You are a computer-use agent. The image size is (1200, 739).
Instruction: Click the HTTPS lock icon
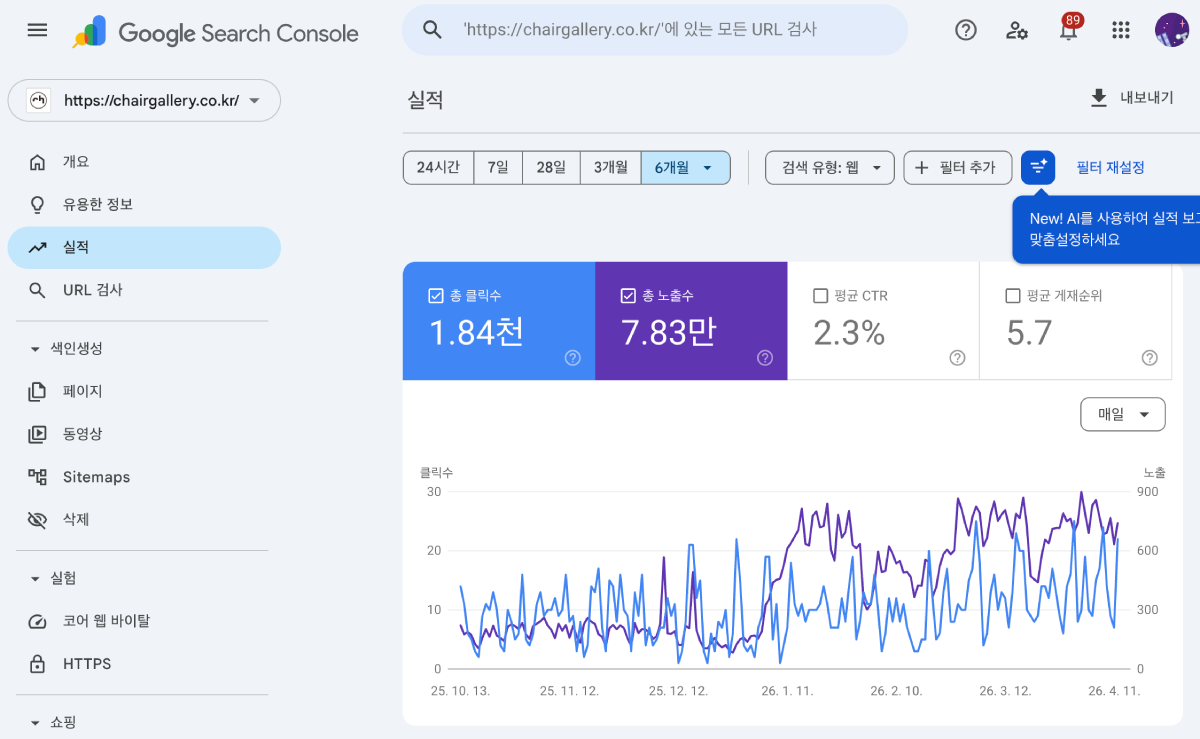[37, 664]
